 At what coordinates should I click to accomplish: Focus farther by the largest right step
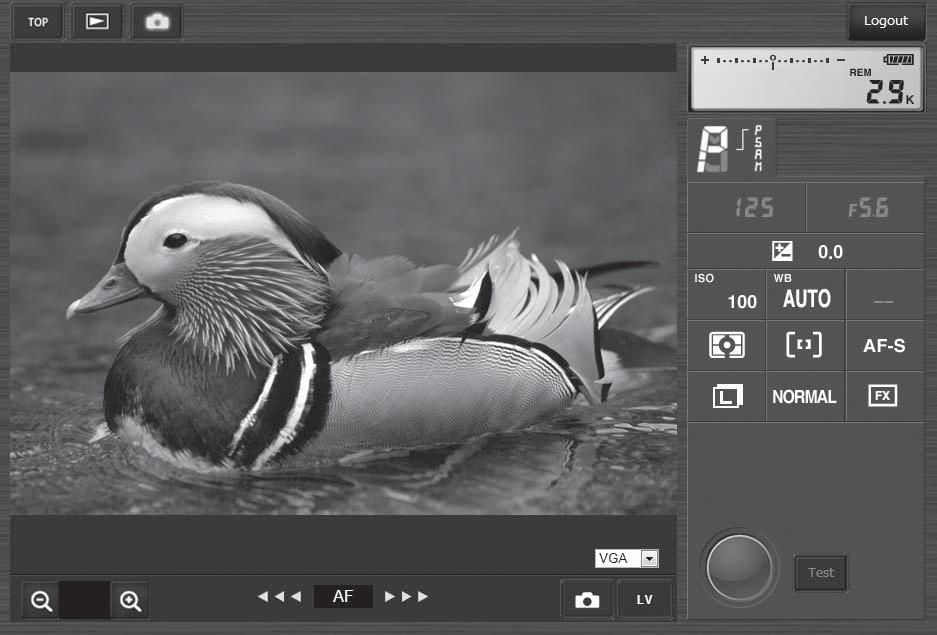[423, 596]
